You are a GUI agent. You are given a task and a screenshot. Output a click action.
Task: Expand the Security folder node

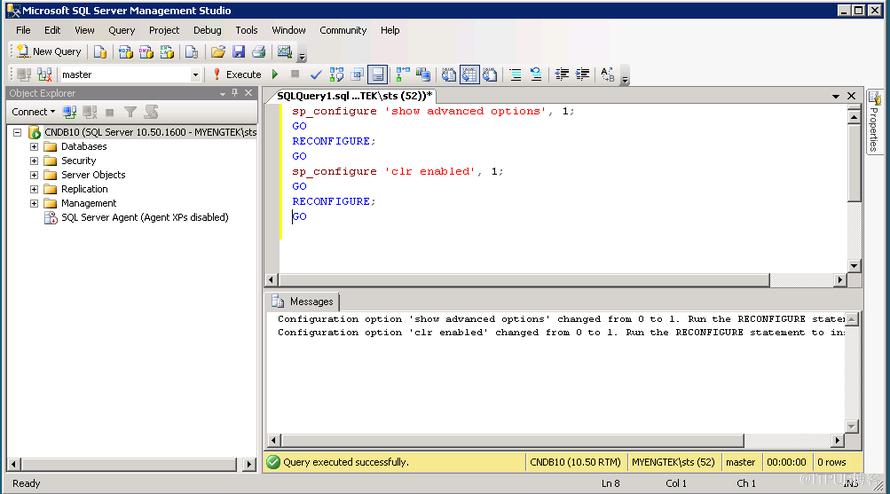[x=34, y=161]
